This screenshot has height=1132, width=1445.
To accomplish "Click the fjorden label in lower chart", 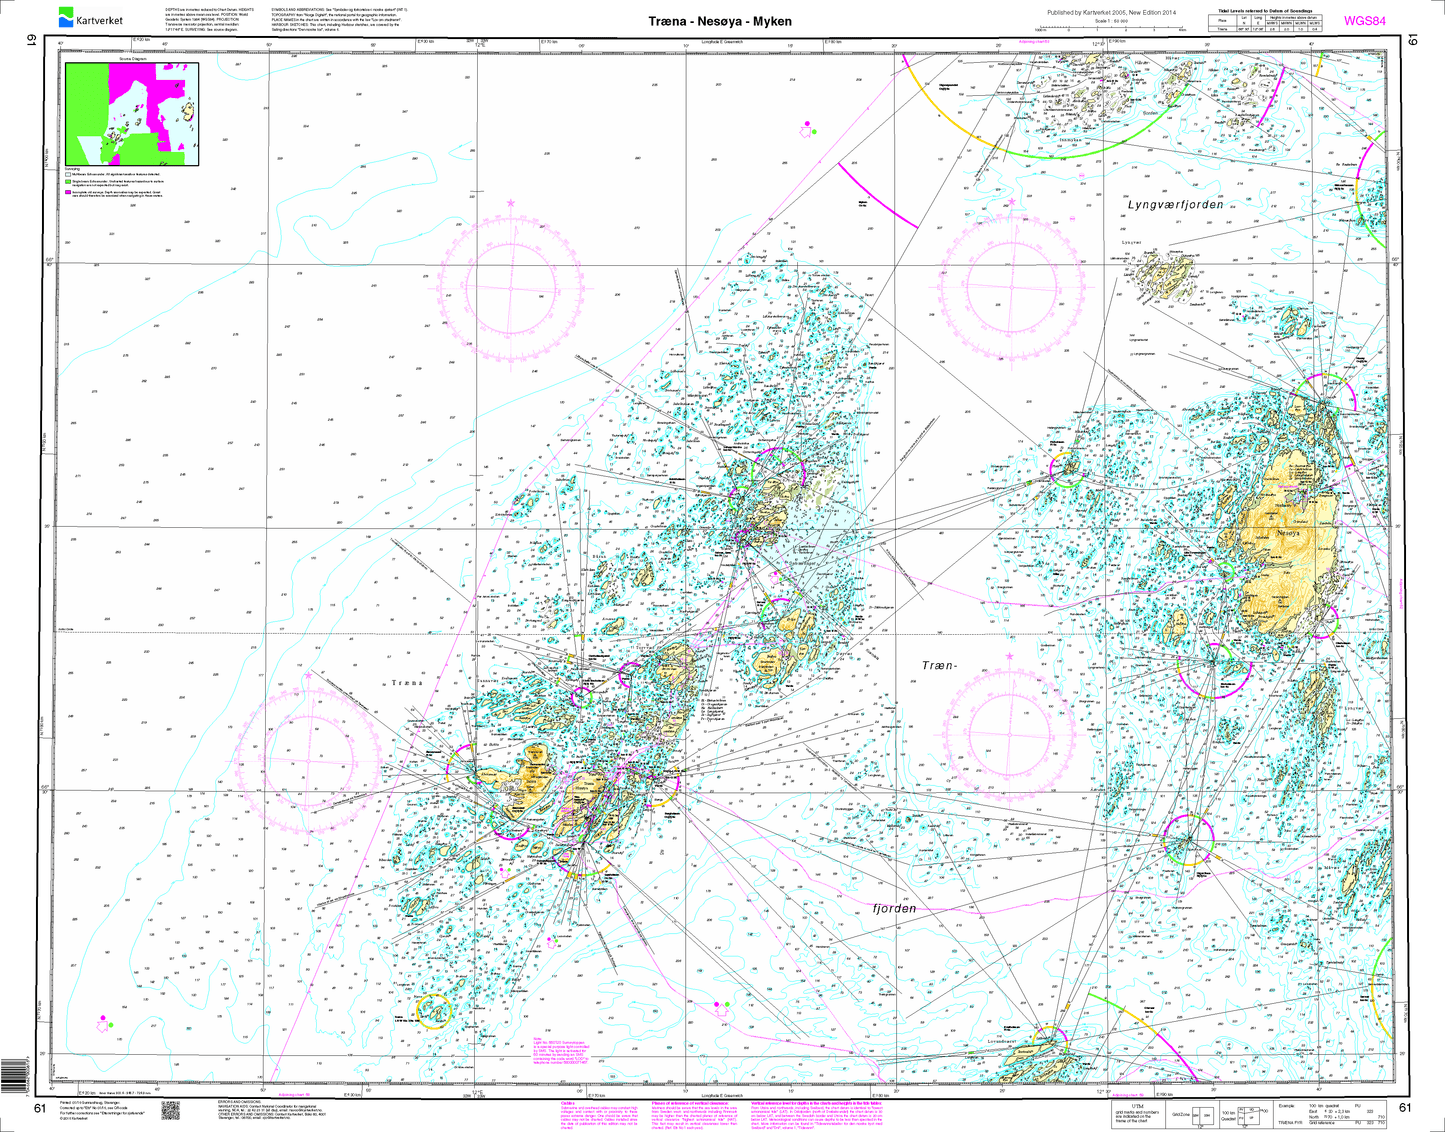I will click(894, 908).
